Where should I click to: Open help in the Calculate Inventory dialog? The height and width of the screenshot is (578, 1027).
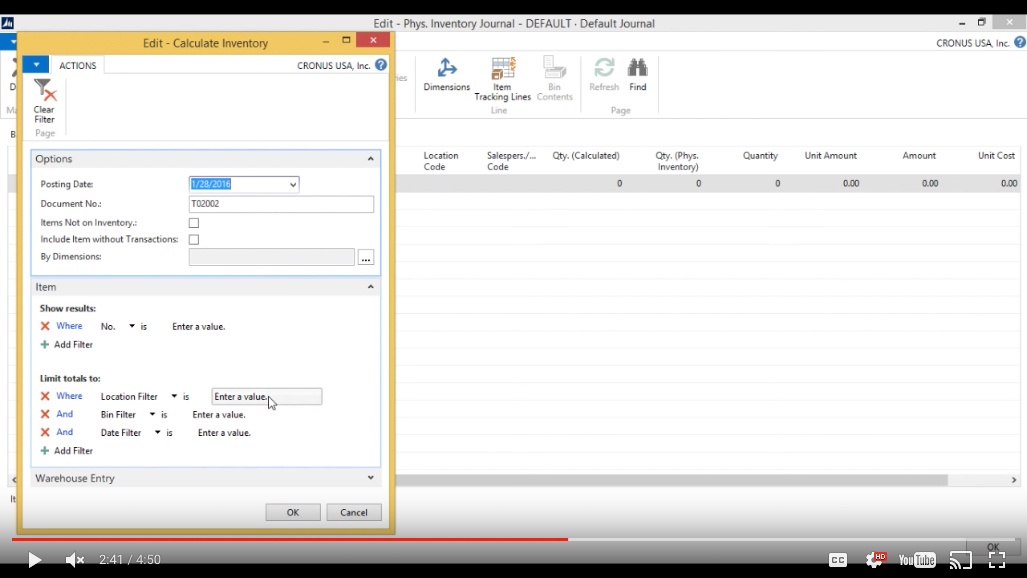381,65
